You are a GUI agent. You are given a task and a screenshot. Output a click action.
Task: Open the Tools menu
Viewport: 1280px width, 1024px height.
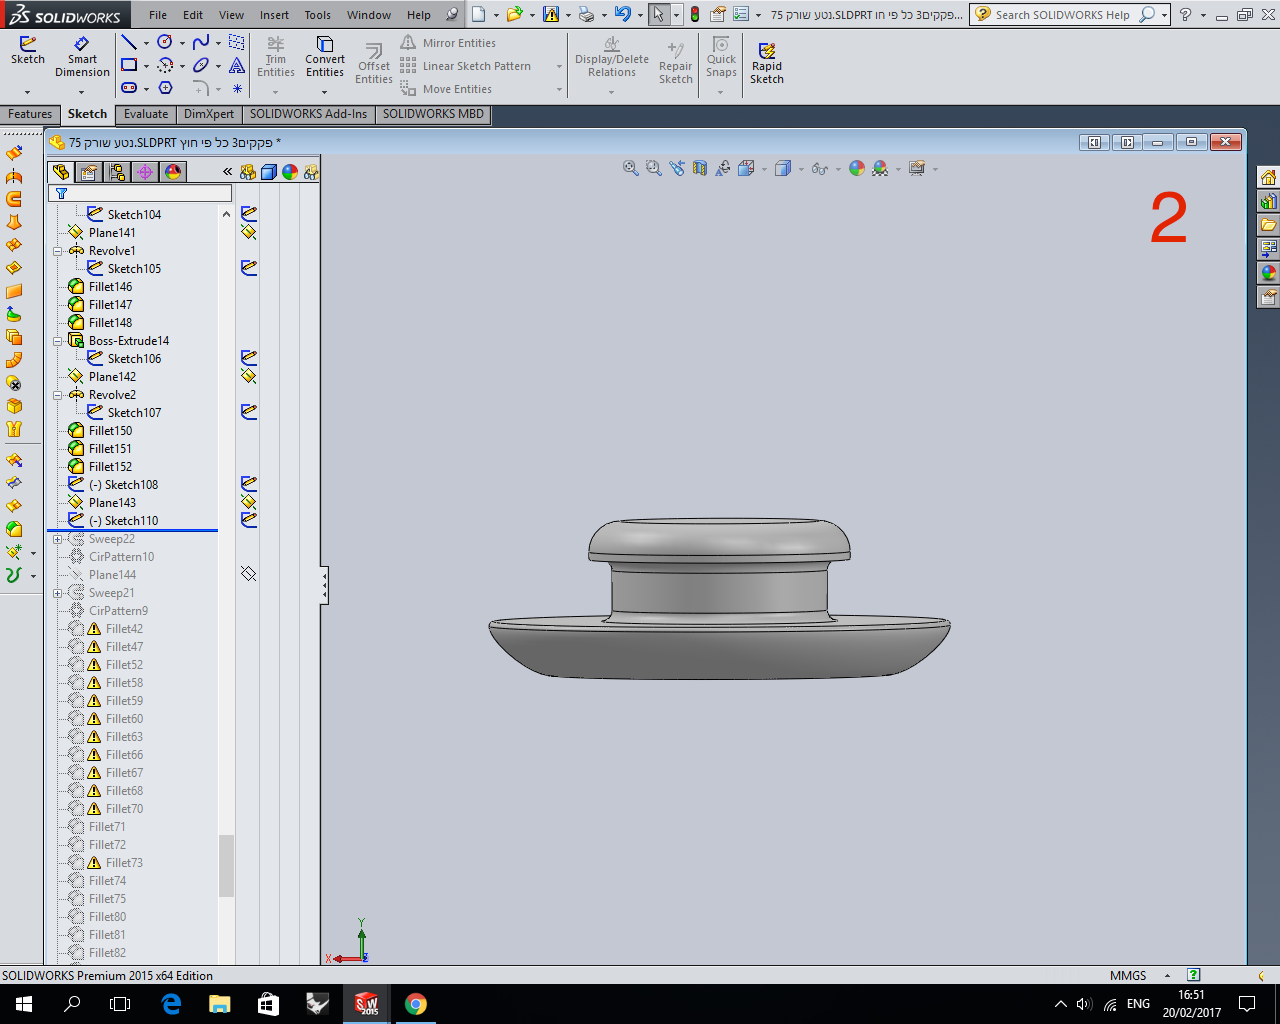coord(318,15)
